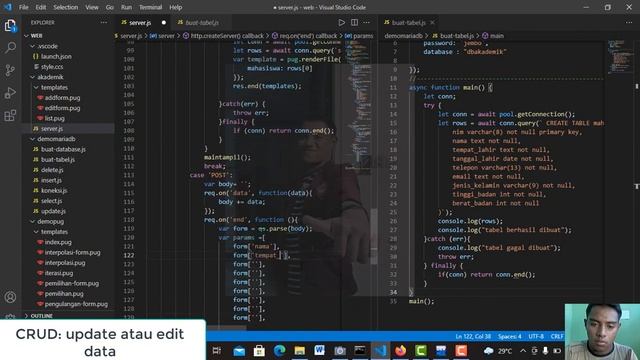Open the Explorer view in activity bar

(x=10, y=25)
